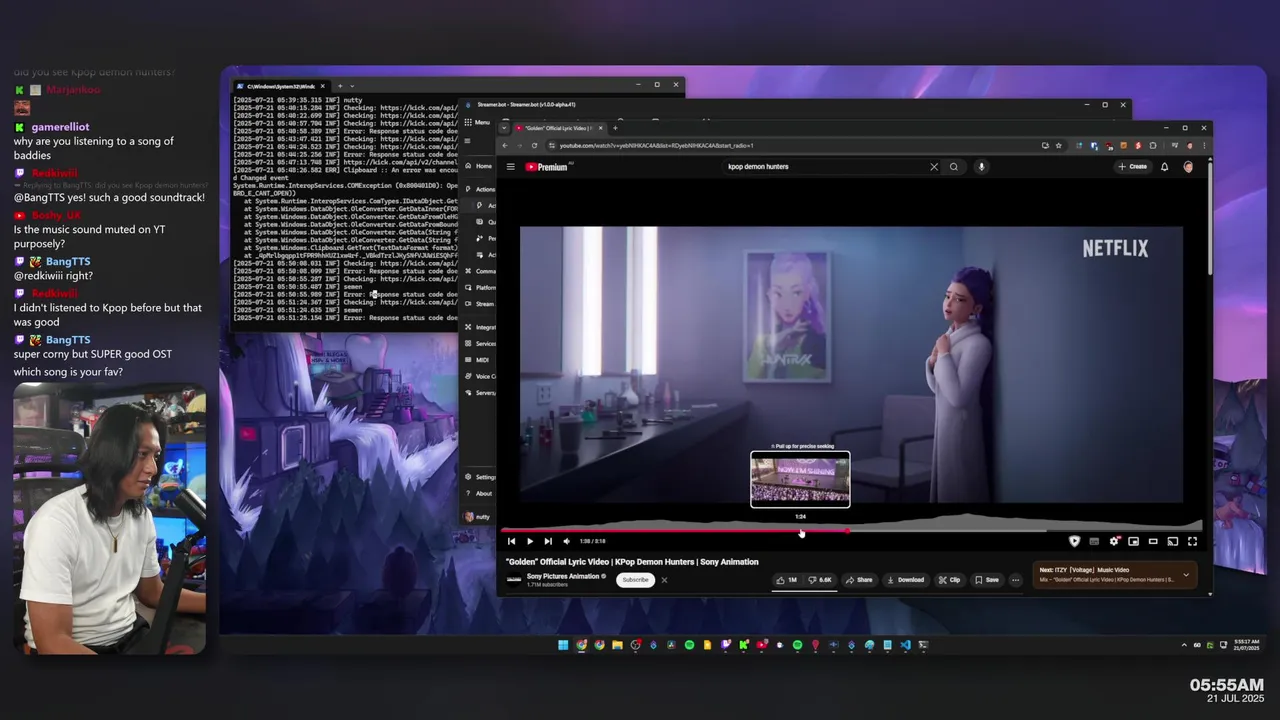Like the Golden lyric video
This screenshot has width=1280, height=720.
point(787,580)
